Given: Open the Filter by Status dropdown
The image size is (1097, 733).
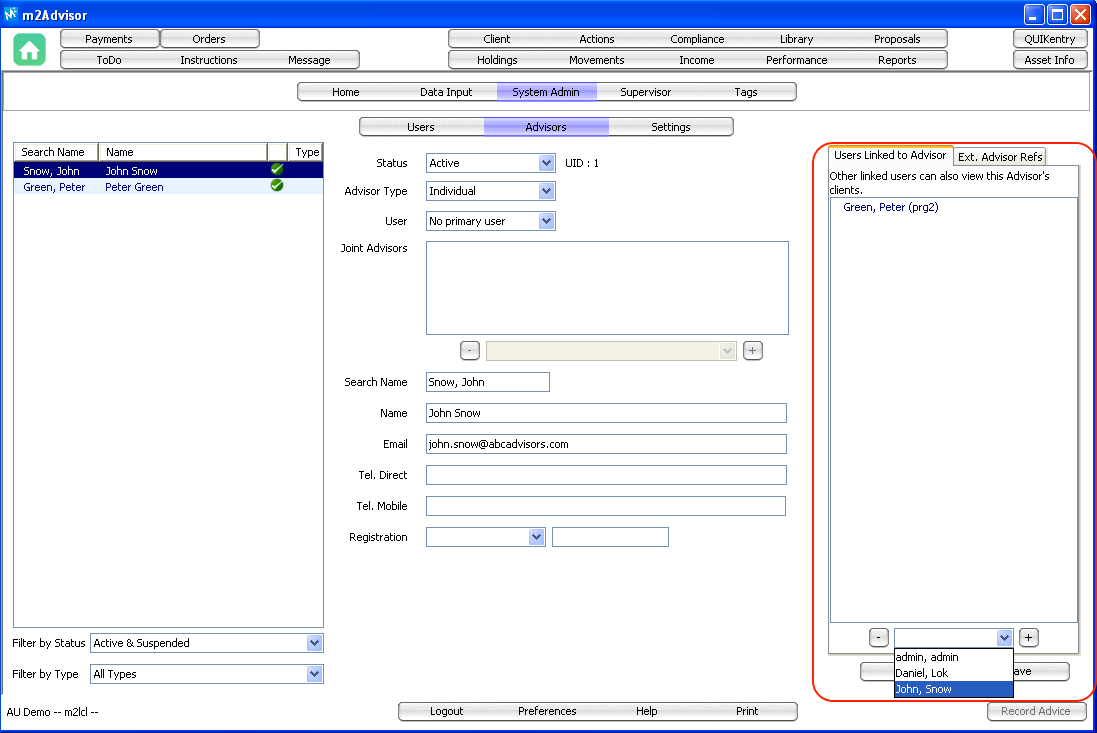Looking at the screenshot, I should click(314, 643).
